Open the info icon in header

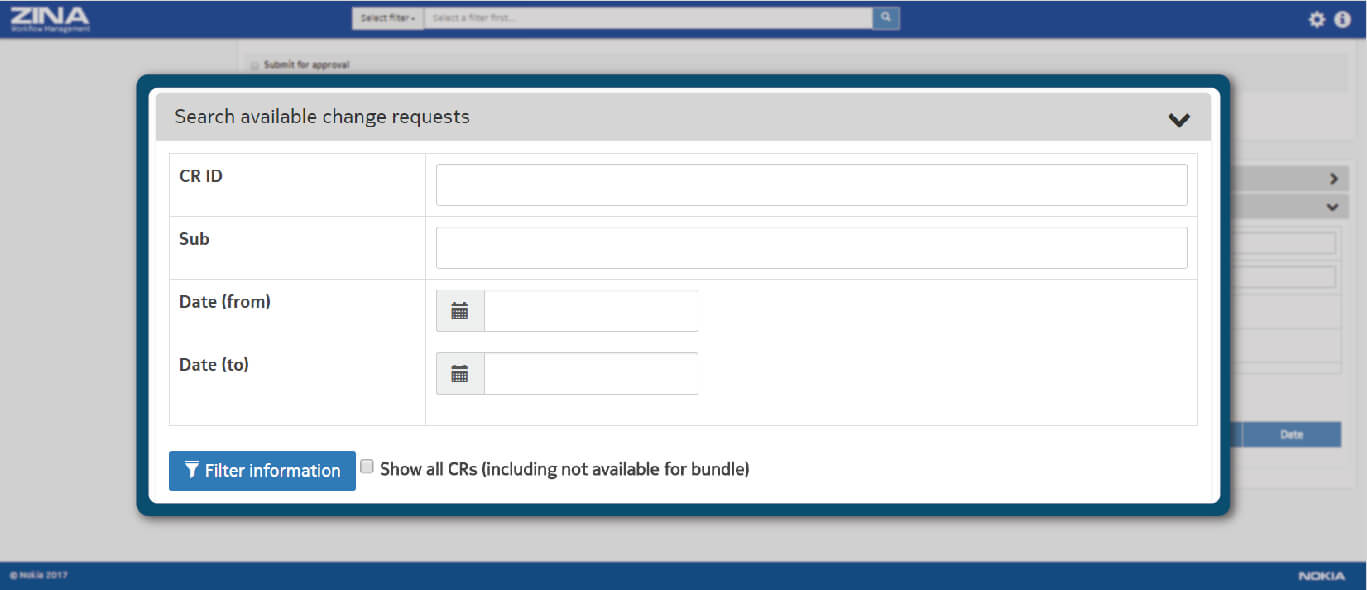tap(1343, 19)
